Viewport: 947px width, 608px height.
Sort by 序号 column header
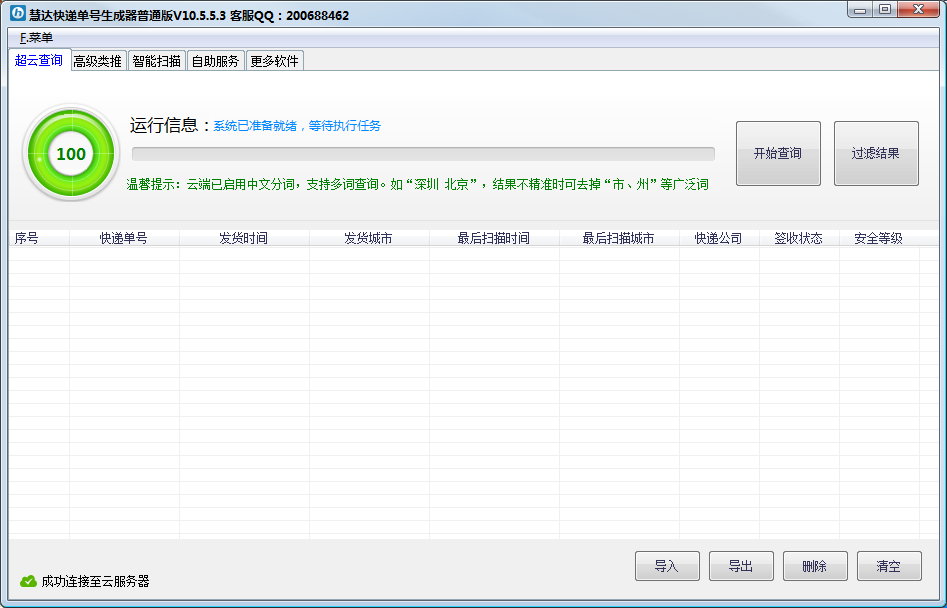[39, 238]
